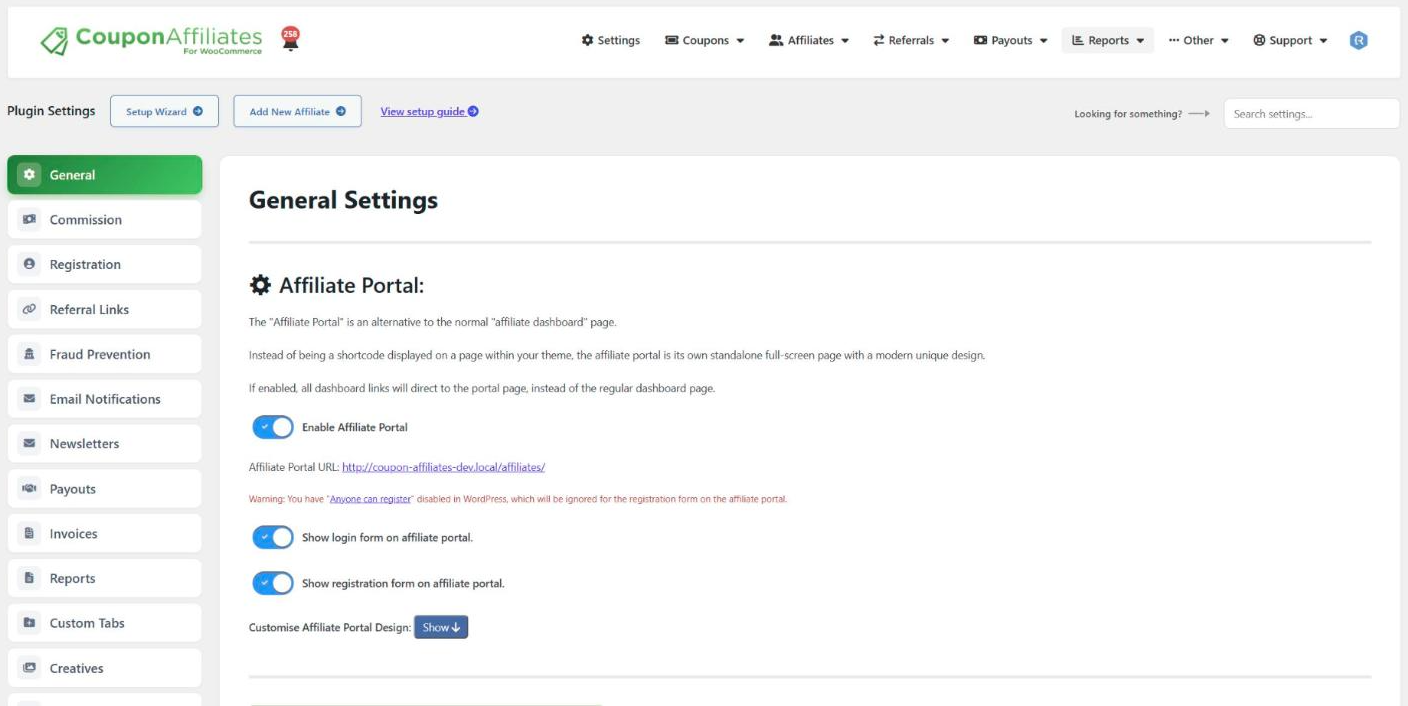The height and width of the screenshot is (706, 1408).
Task: Switch to the Newsletters tab
Action: pos(105,443)
